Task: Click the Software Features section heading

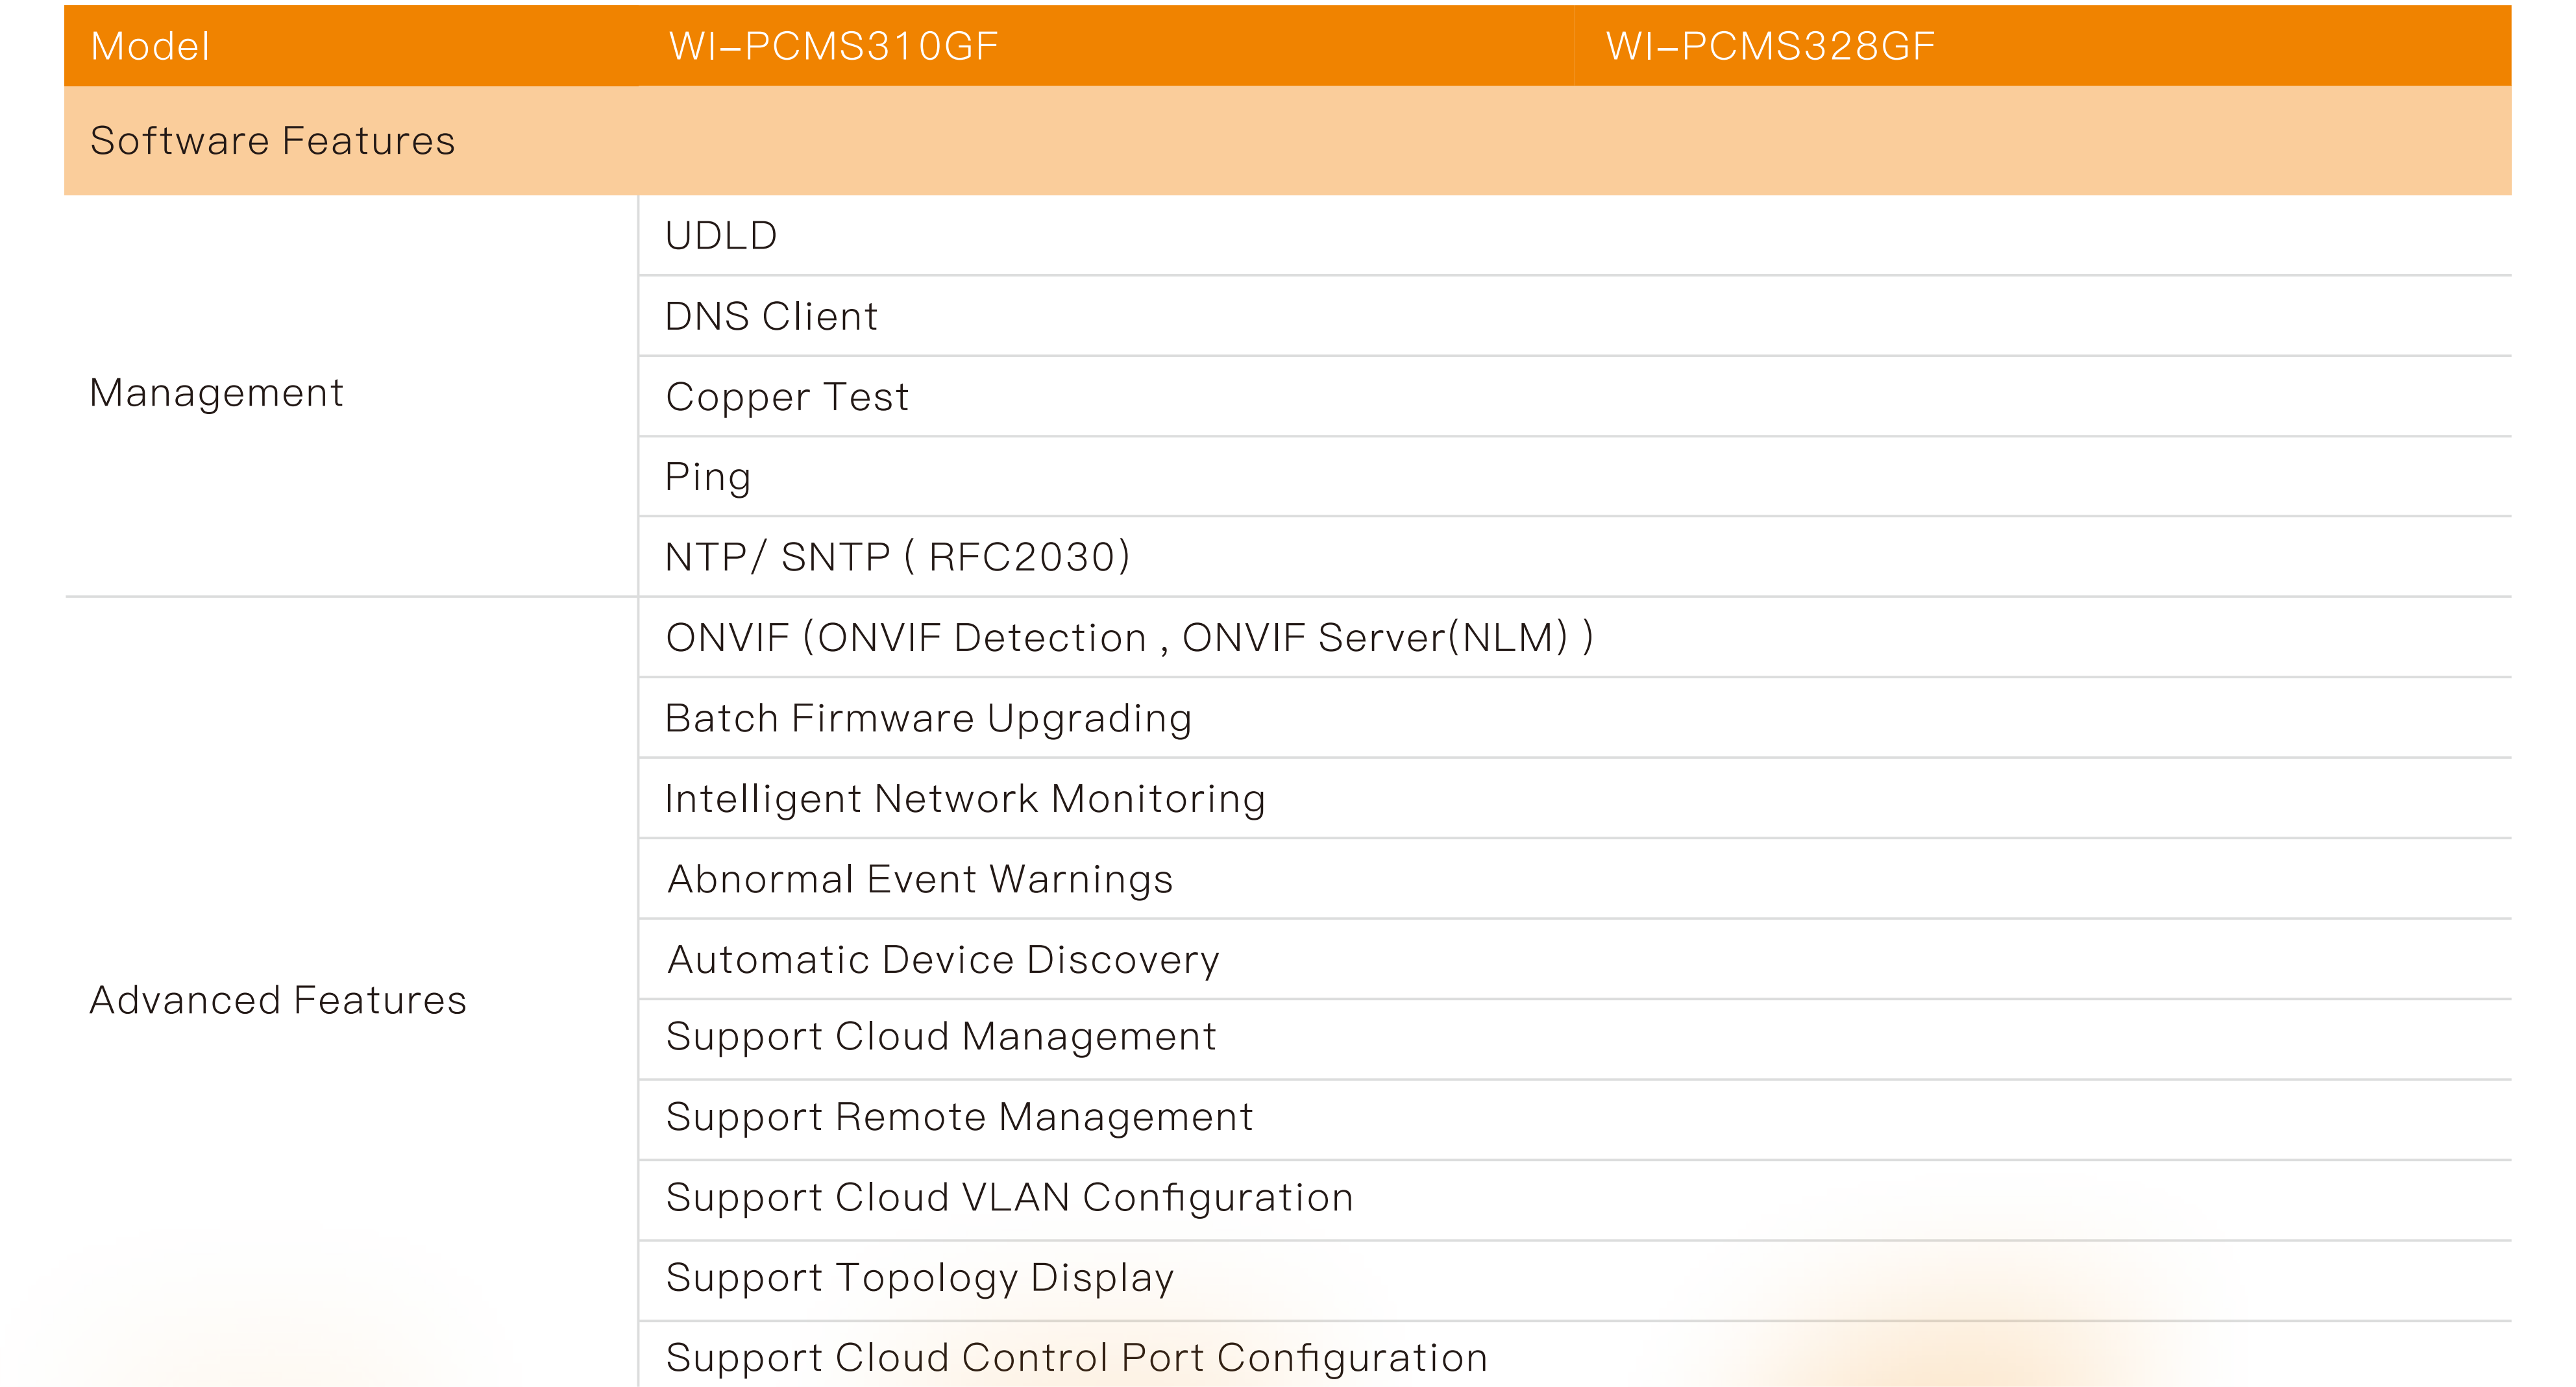Action: [x=272, y=141]
